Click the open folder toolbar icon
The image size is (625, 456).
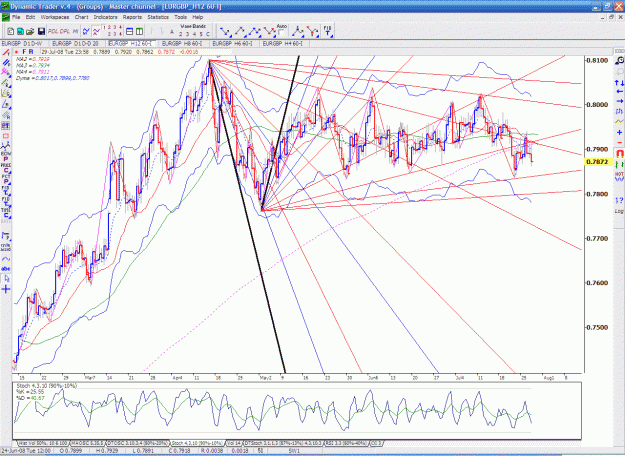pyautogui.click(x=30, y=31)
